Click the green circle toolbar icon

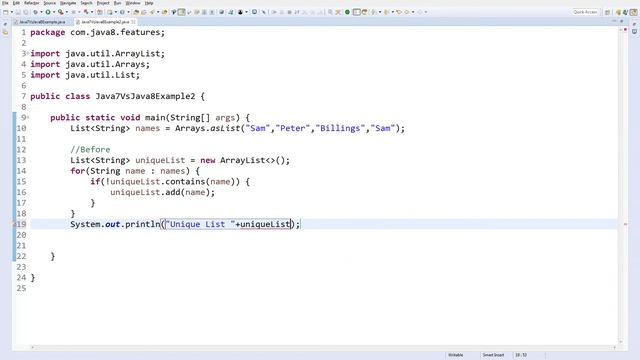tap(347, 12)
